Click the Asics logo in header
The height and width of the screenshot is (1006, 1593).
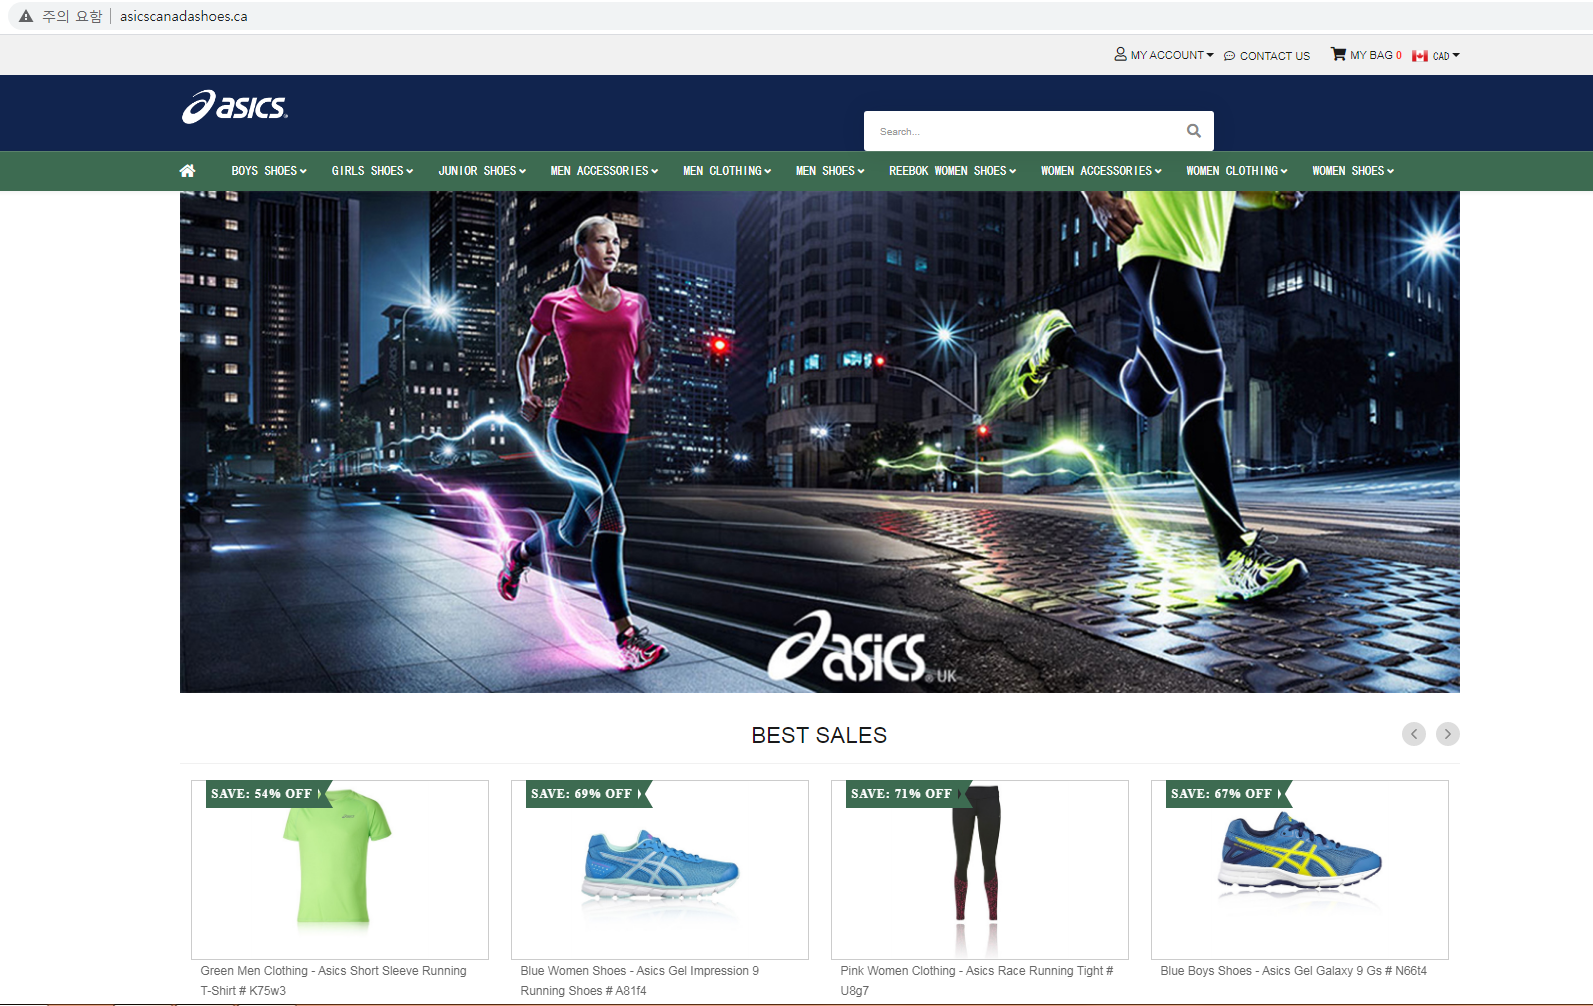pos(235,107)
